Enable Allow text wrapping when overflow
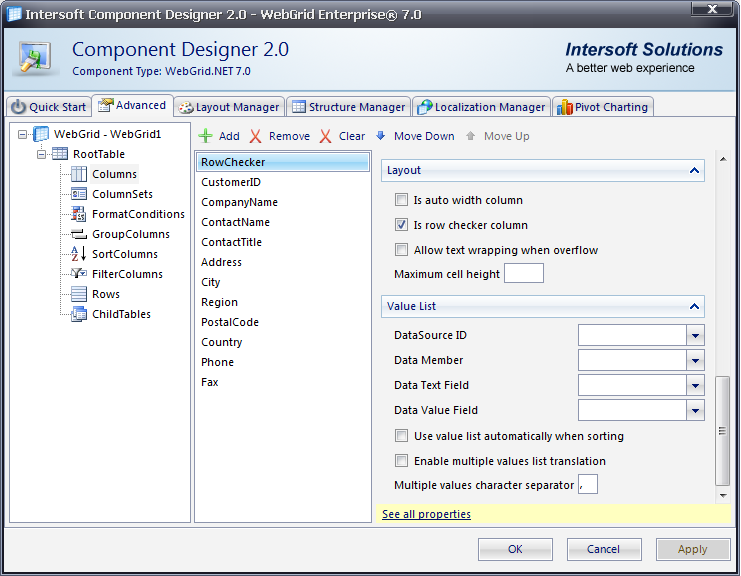This screenshot has height=576, width=741. 402,250
